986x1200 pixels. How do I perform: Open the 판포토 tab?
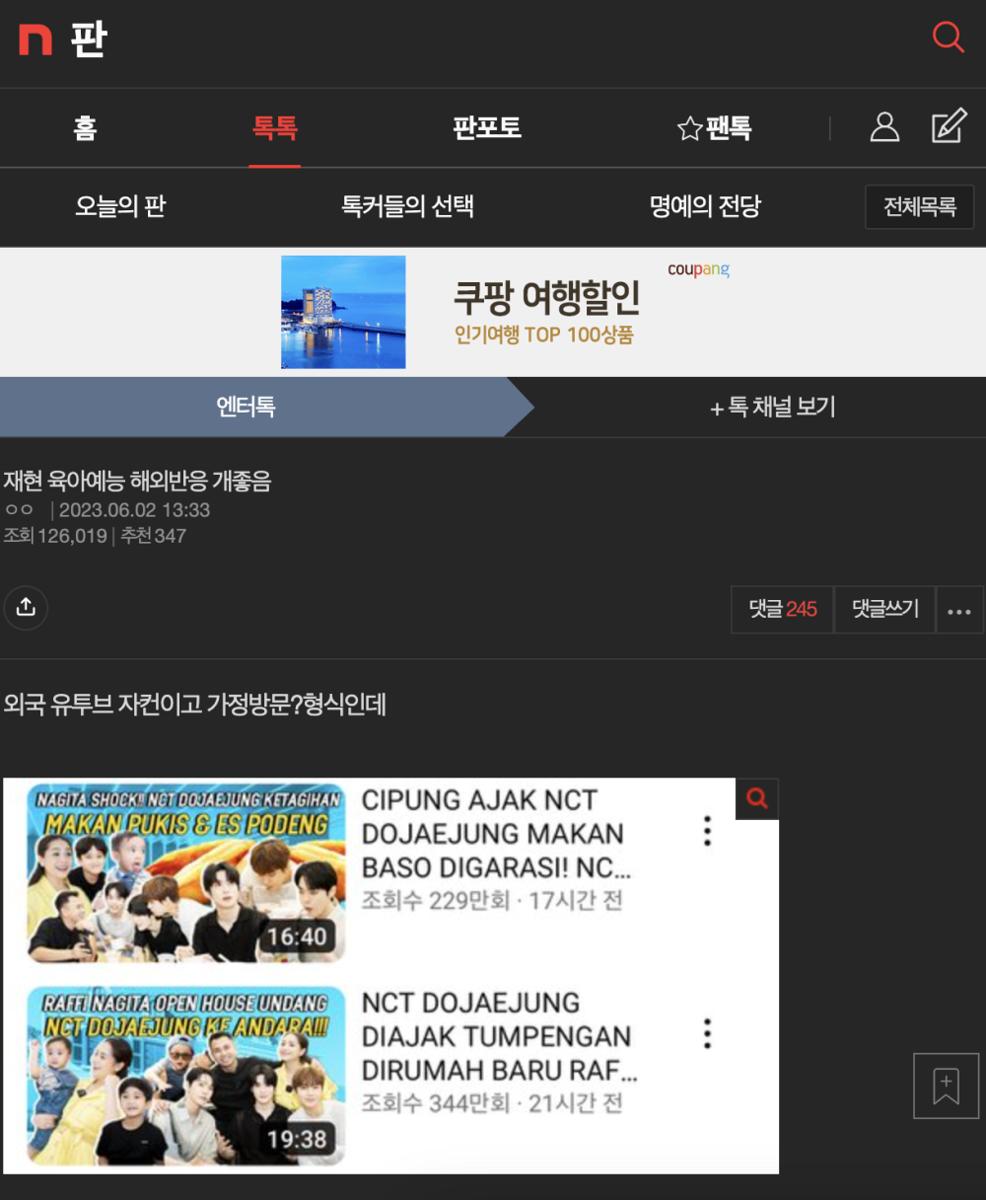[487, 128]
